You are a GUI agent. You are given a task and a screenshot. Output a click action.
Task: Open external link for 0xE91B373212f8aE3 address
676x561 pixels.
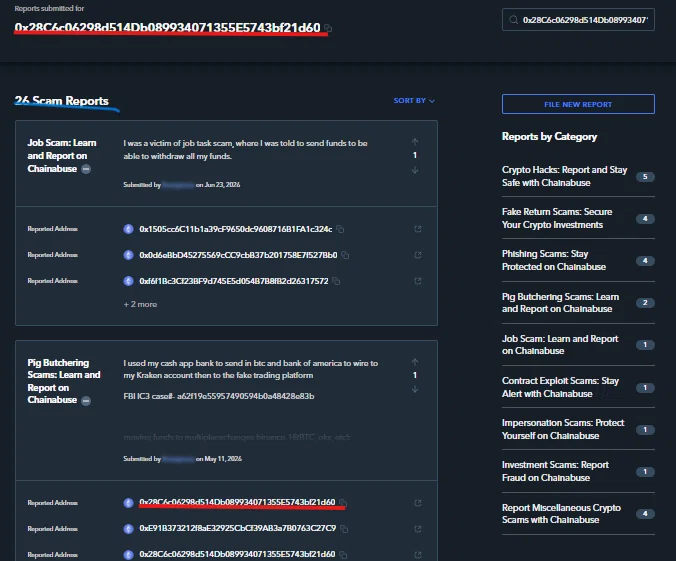(418, 529)
